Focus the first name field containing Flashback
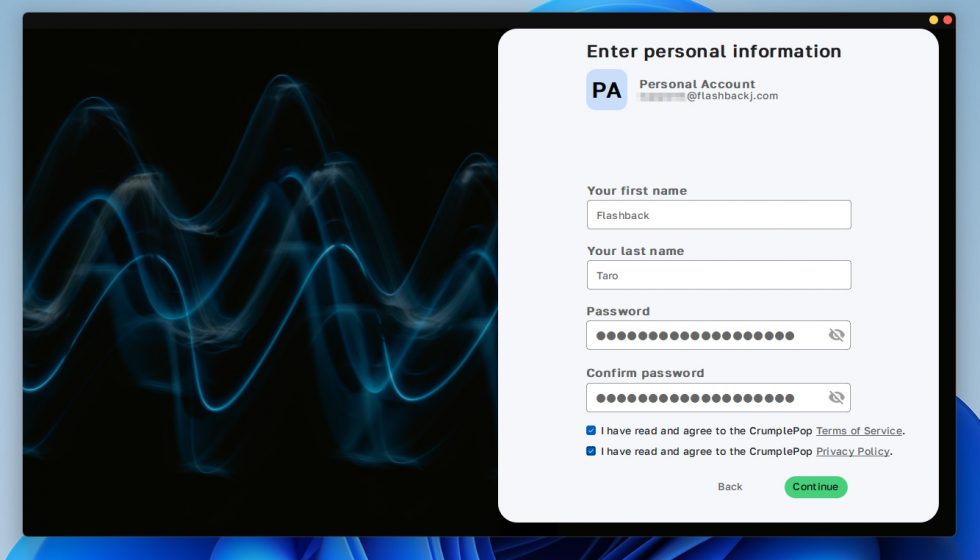 click(x=719, y=215)
